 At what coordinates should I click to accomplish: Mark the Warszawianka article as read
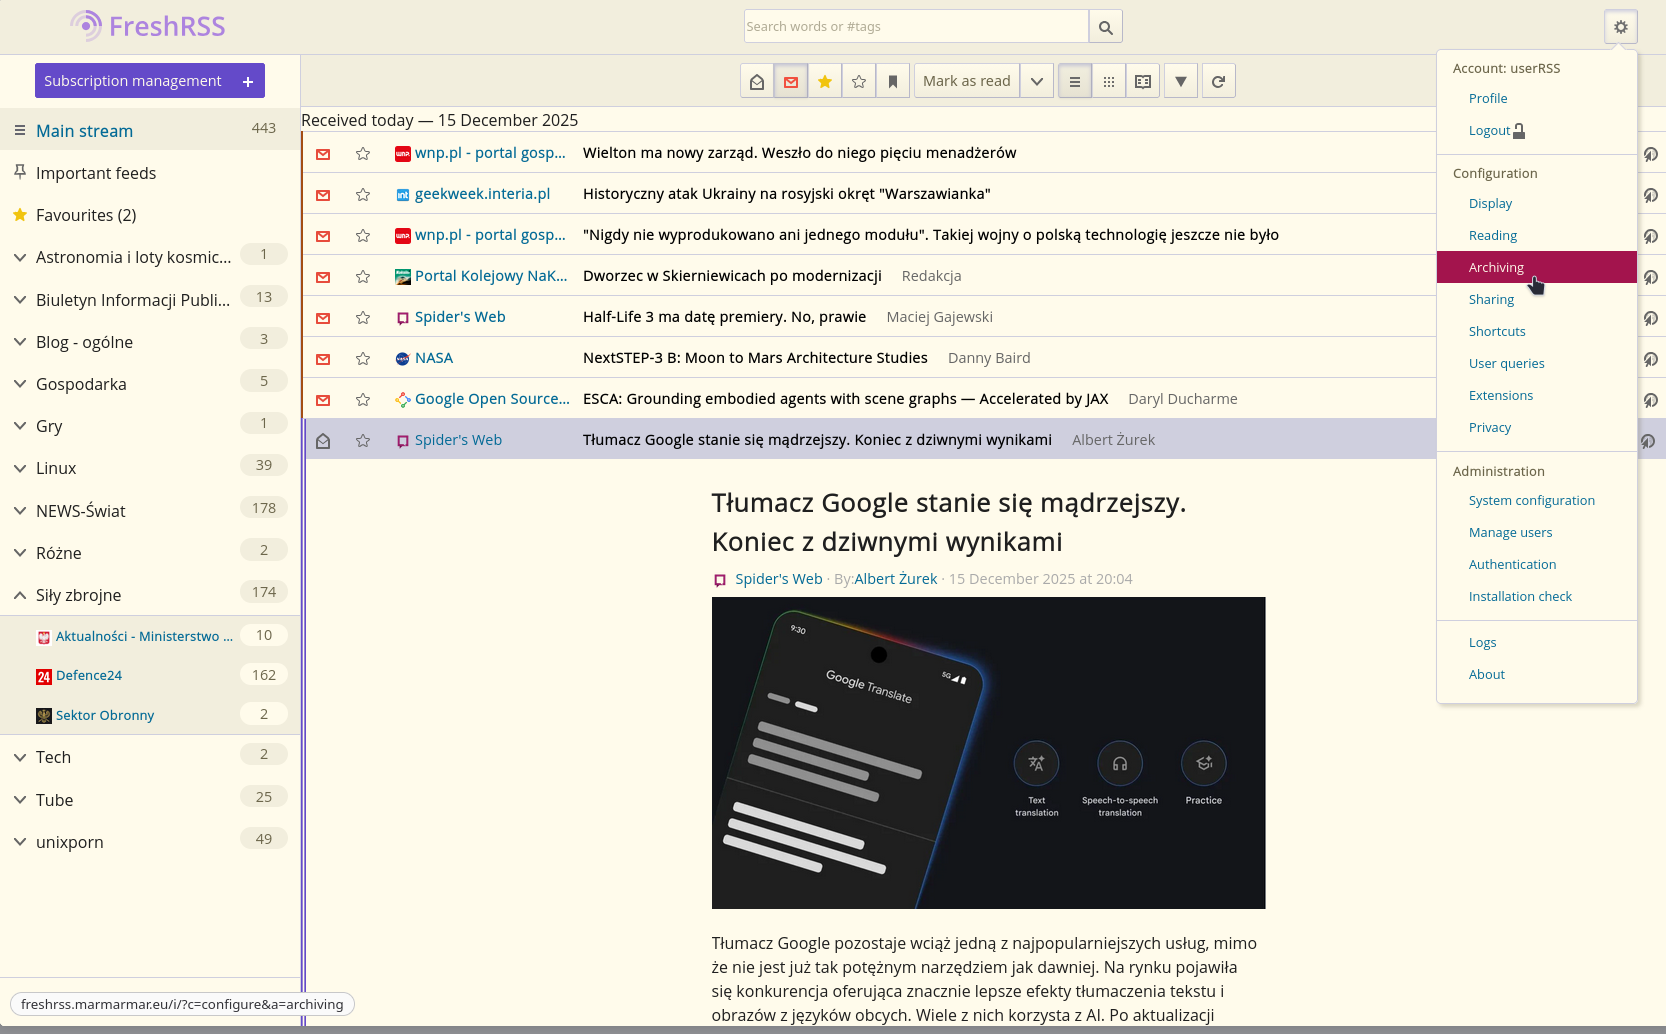[x=323, y=195]
